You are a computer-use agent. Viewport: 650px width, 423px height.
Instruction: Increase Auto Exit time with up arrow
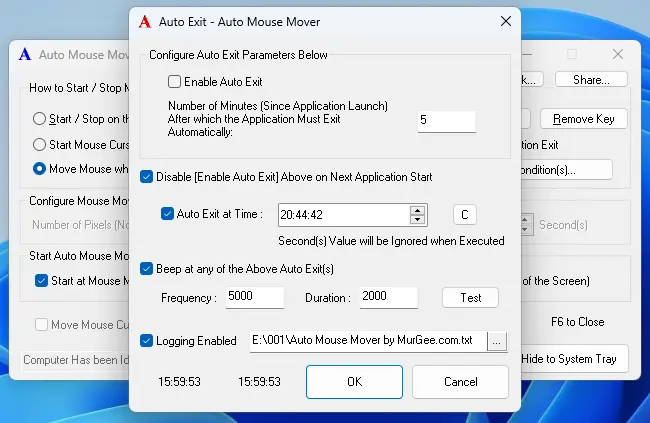pos(417,210)
